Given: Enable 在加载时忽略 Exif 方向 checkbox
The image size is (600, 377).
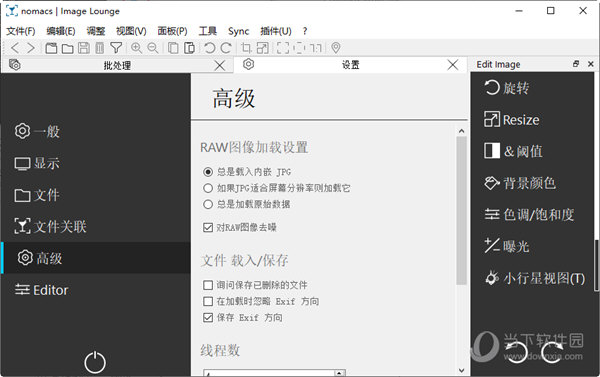Looking at the screenshot, I should click(261, 301).
